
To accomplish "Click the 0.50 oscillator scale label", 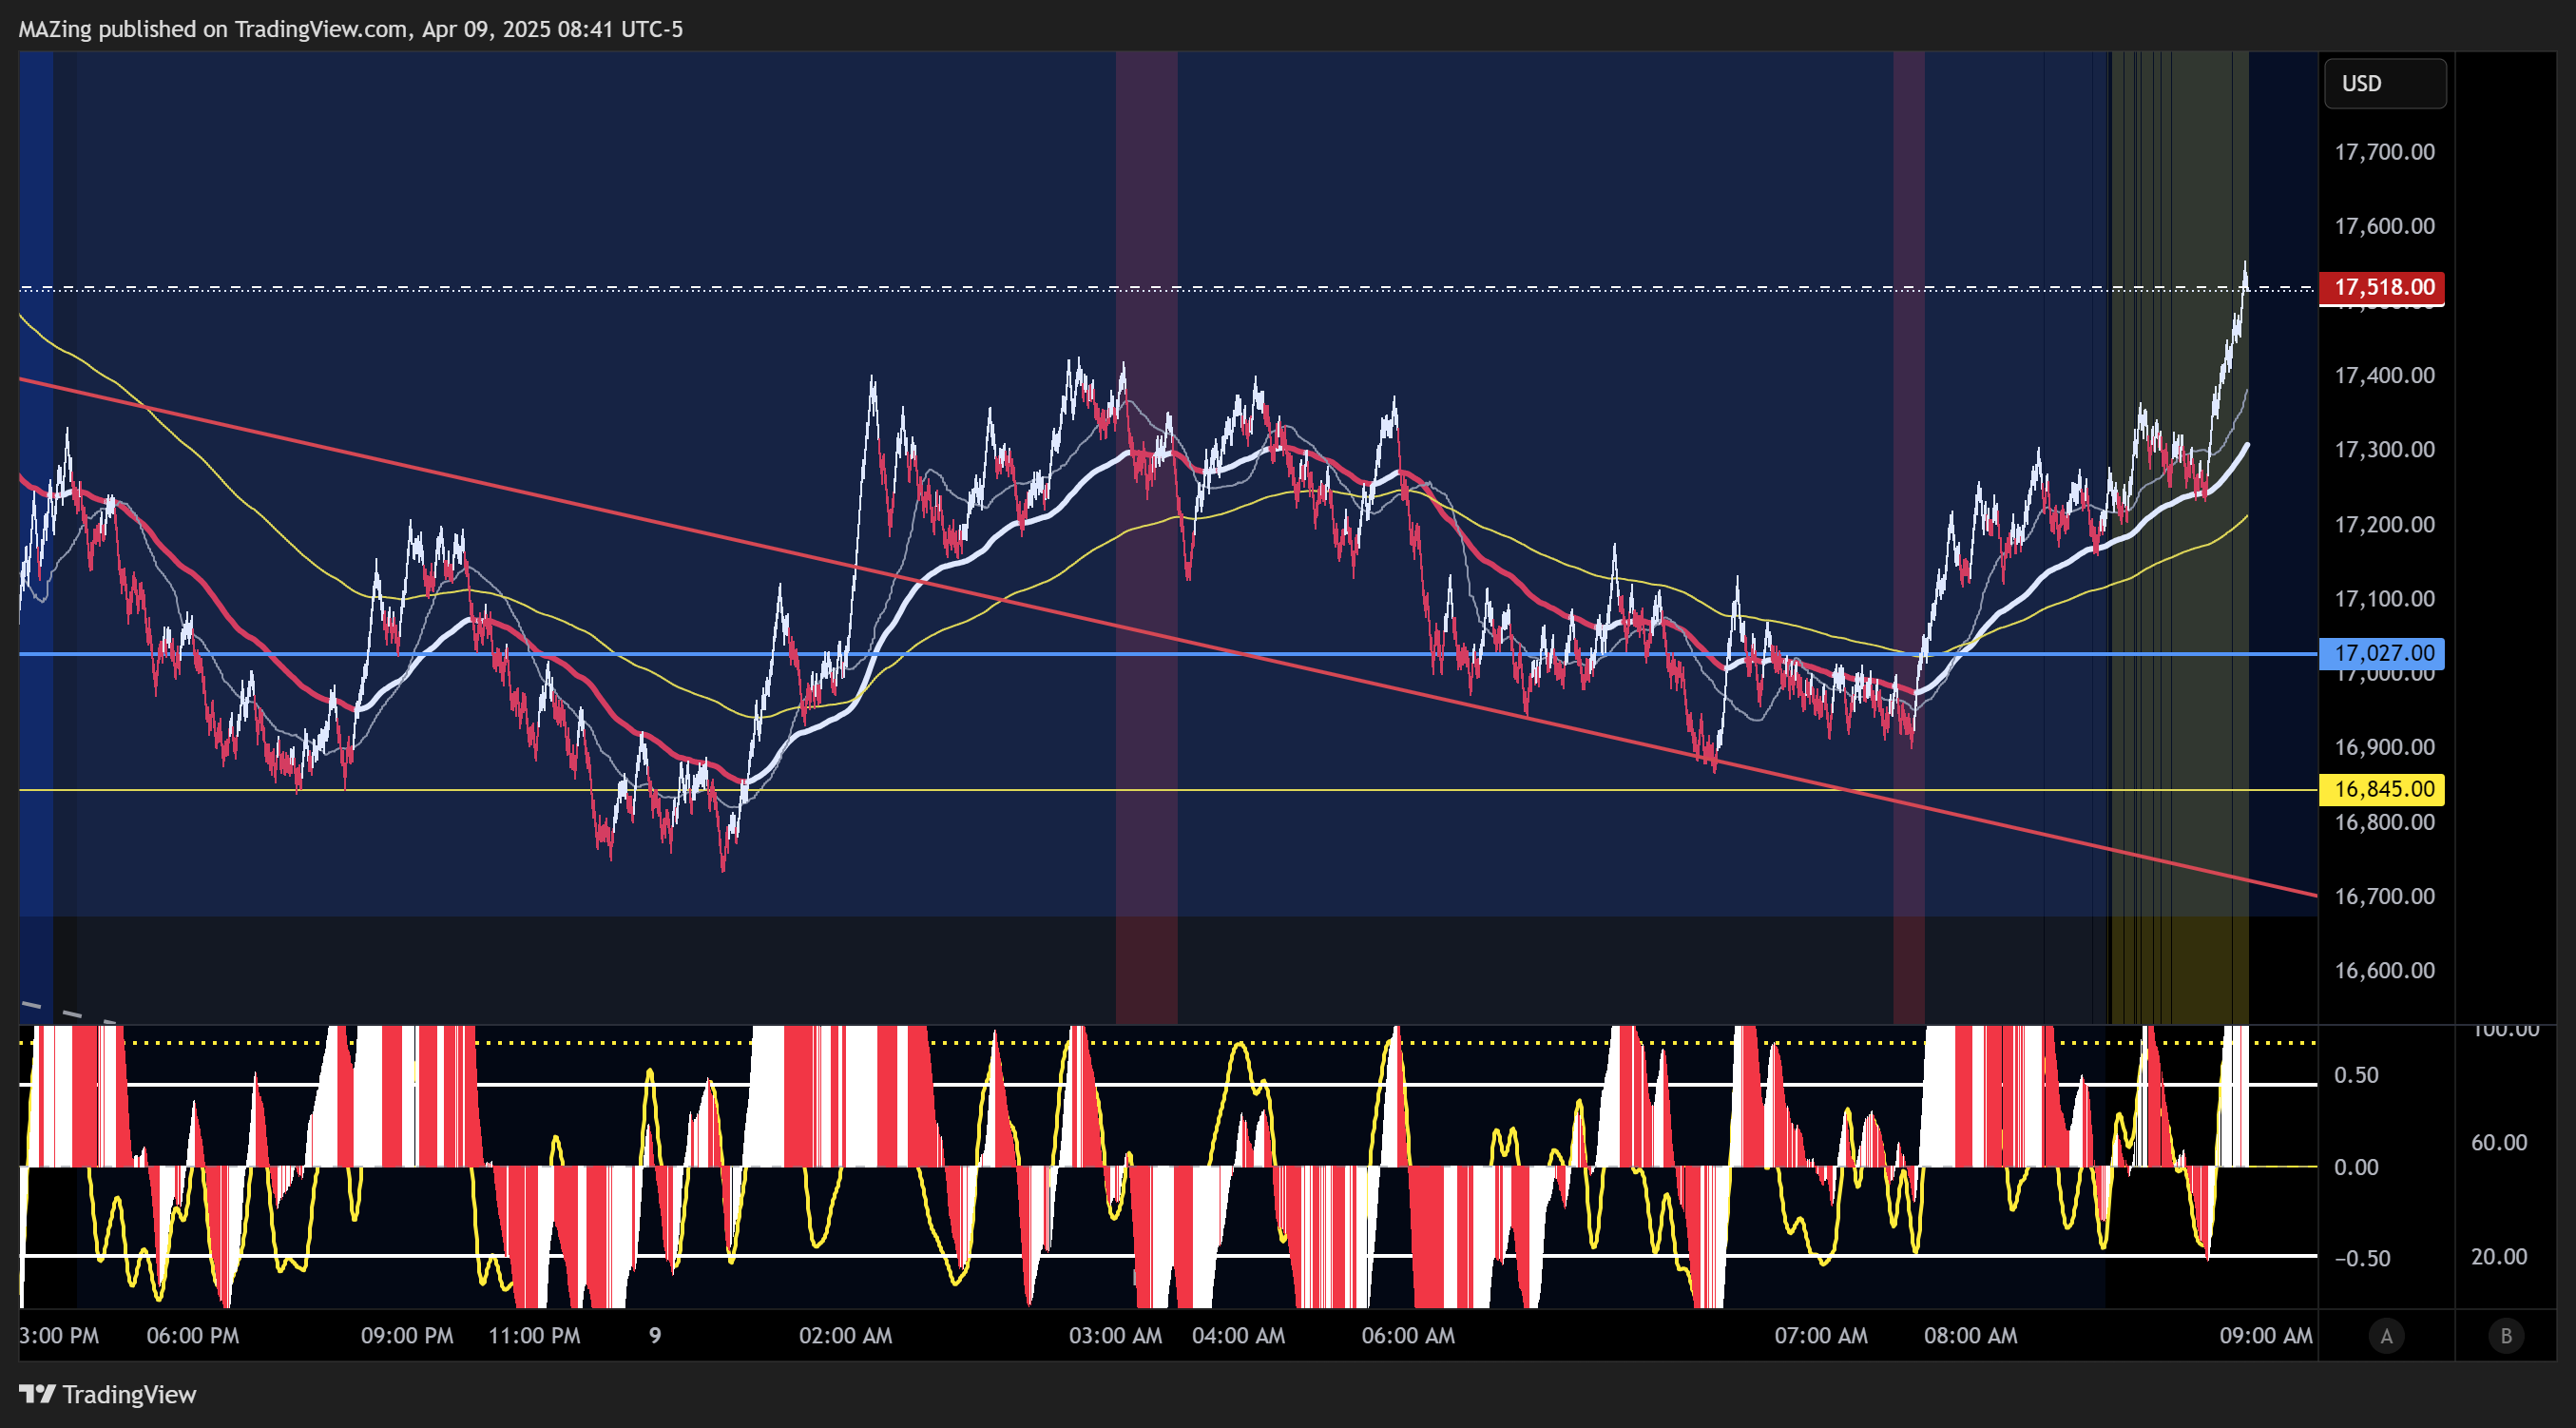I will point(2356,1075).
